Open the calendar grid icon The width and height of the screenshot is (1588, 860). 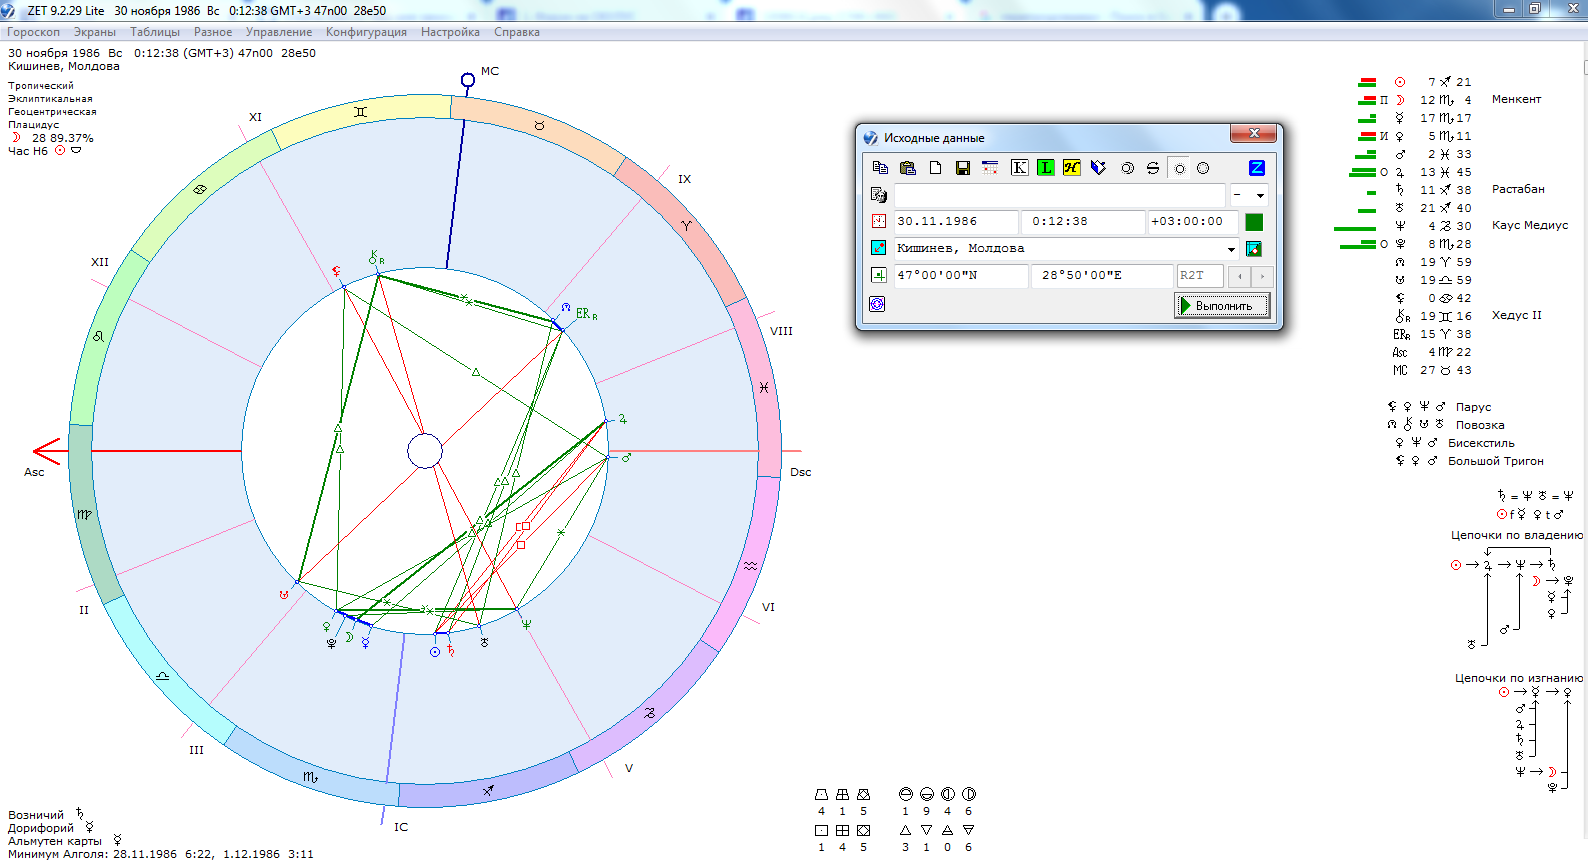pos(990,168)
